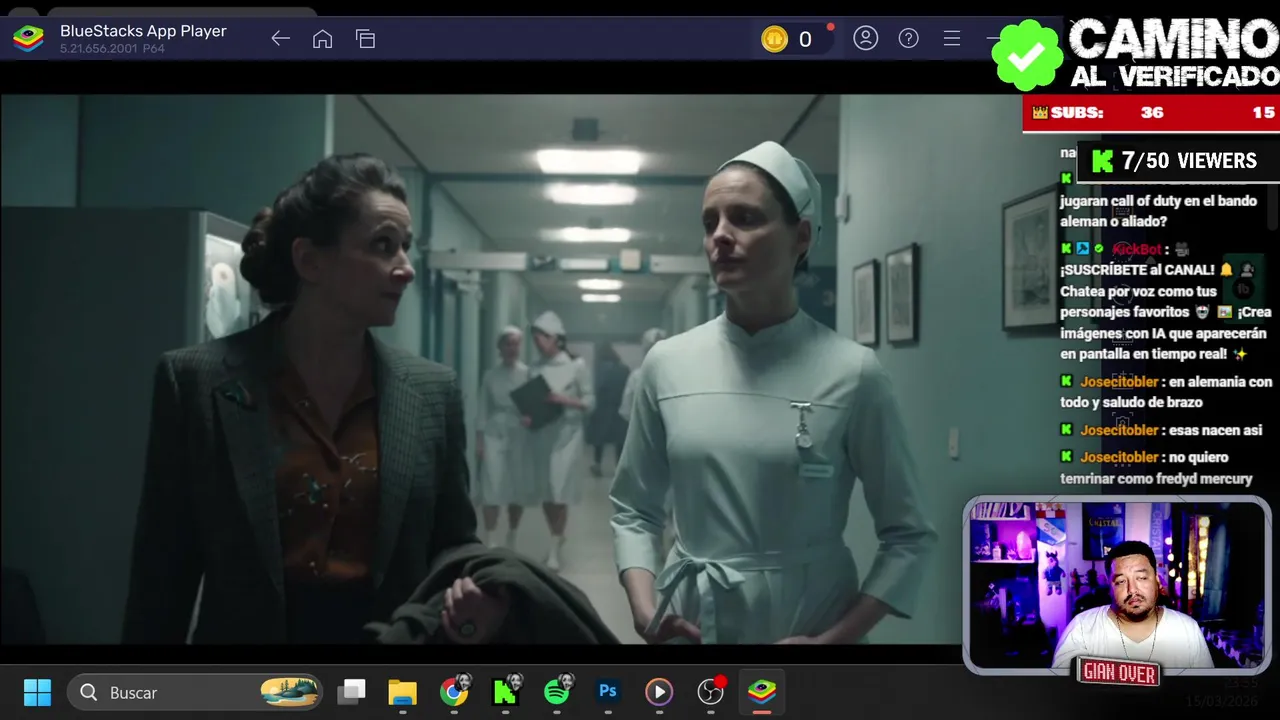1280x720 pixels.
Task: Click the video playing in BlueStacks
Action: coord(480,369)
